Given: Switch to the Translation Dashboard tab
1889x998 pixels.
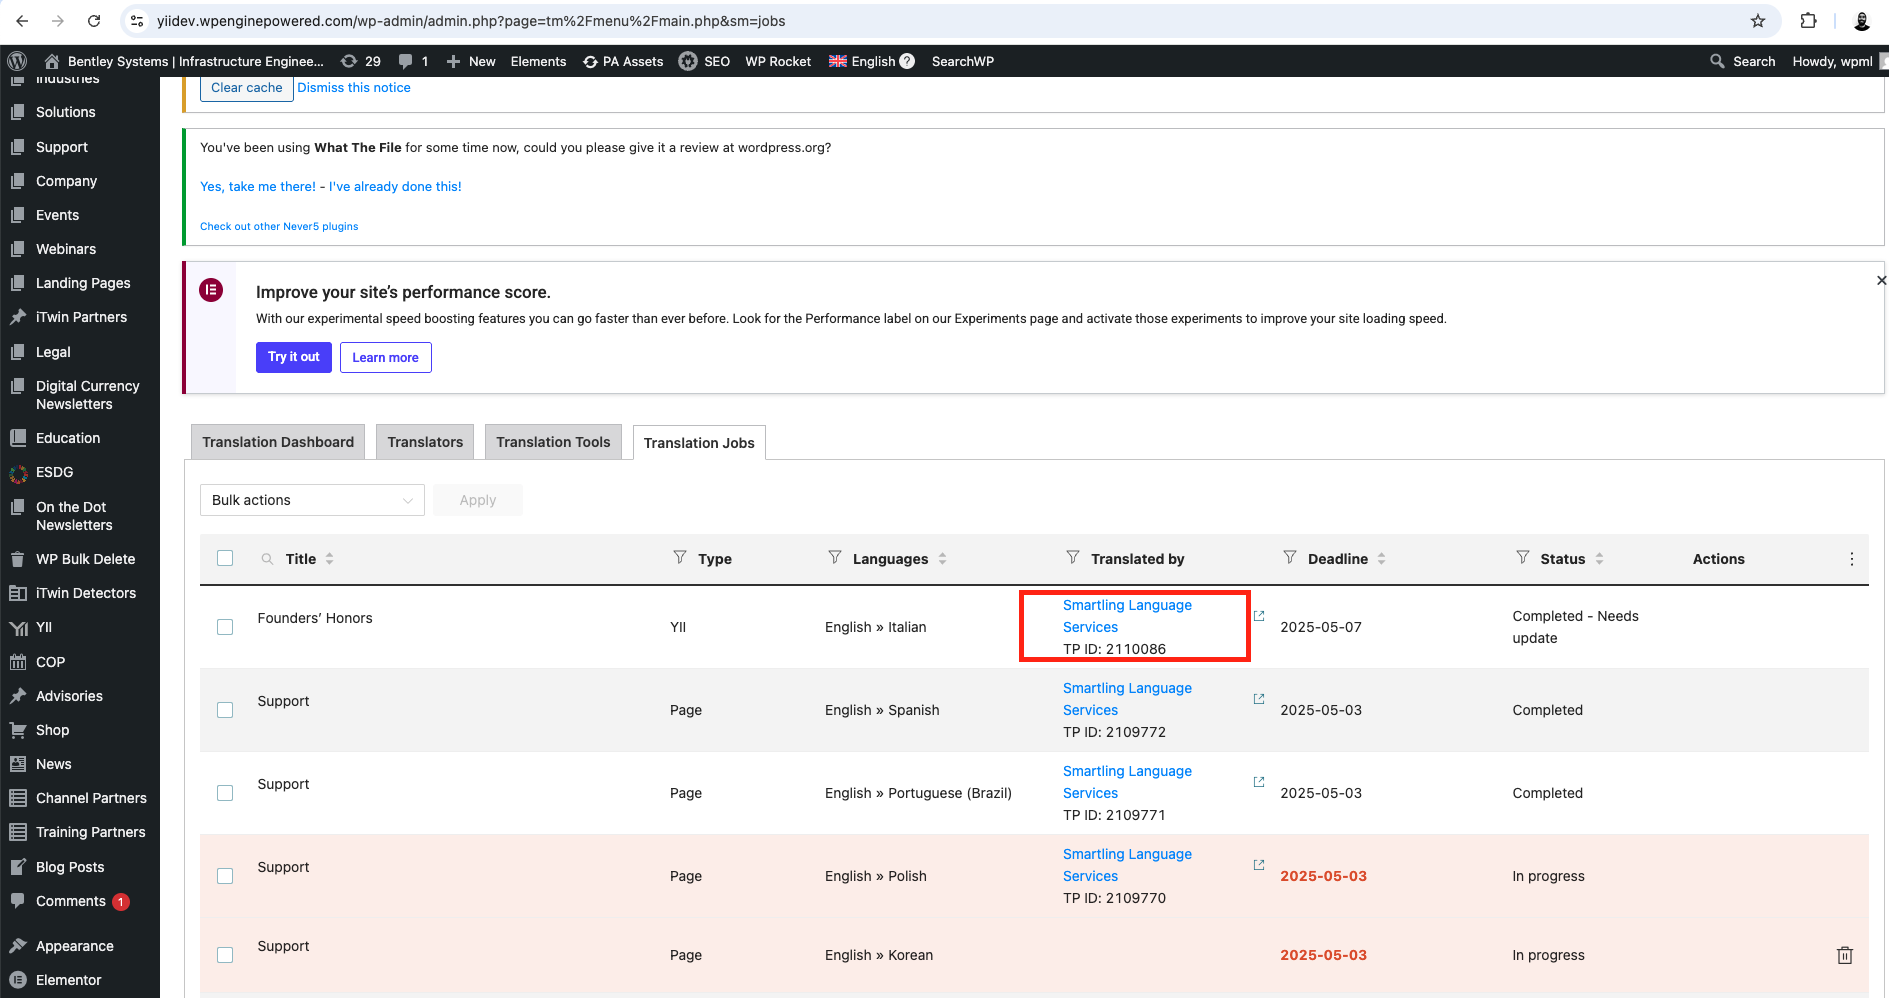Looking at the screenshot, I should pyautogui.click(x=278, y=442).
